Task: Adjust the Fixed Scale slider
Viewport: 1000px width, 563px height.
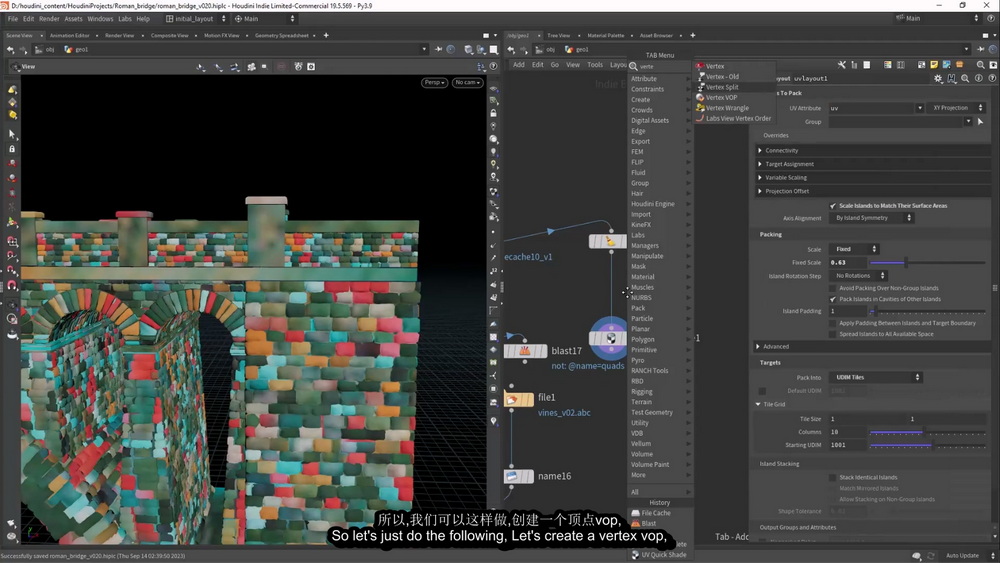Action: (928, 263)
